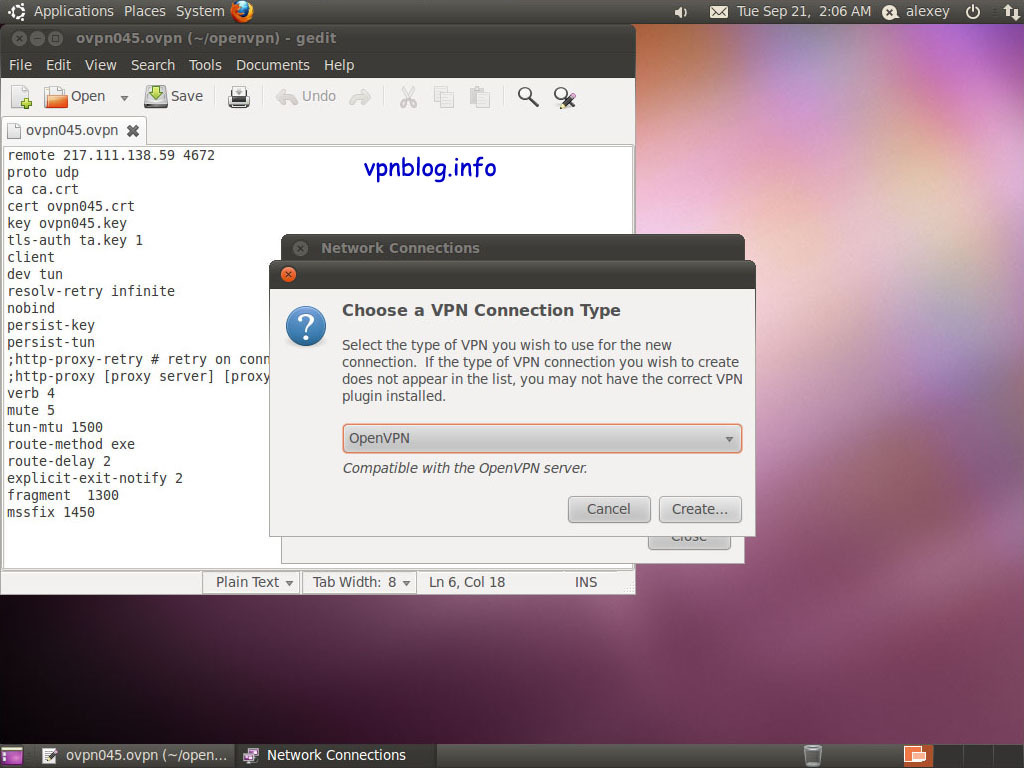Open a file with the gedit Open icon
This screenshot has height=768, width=1024.
pos(74,97)
